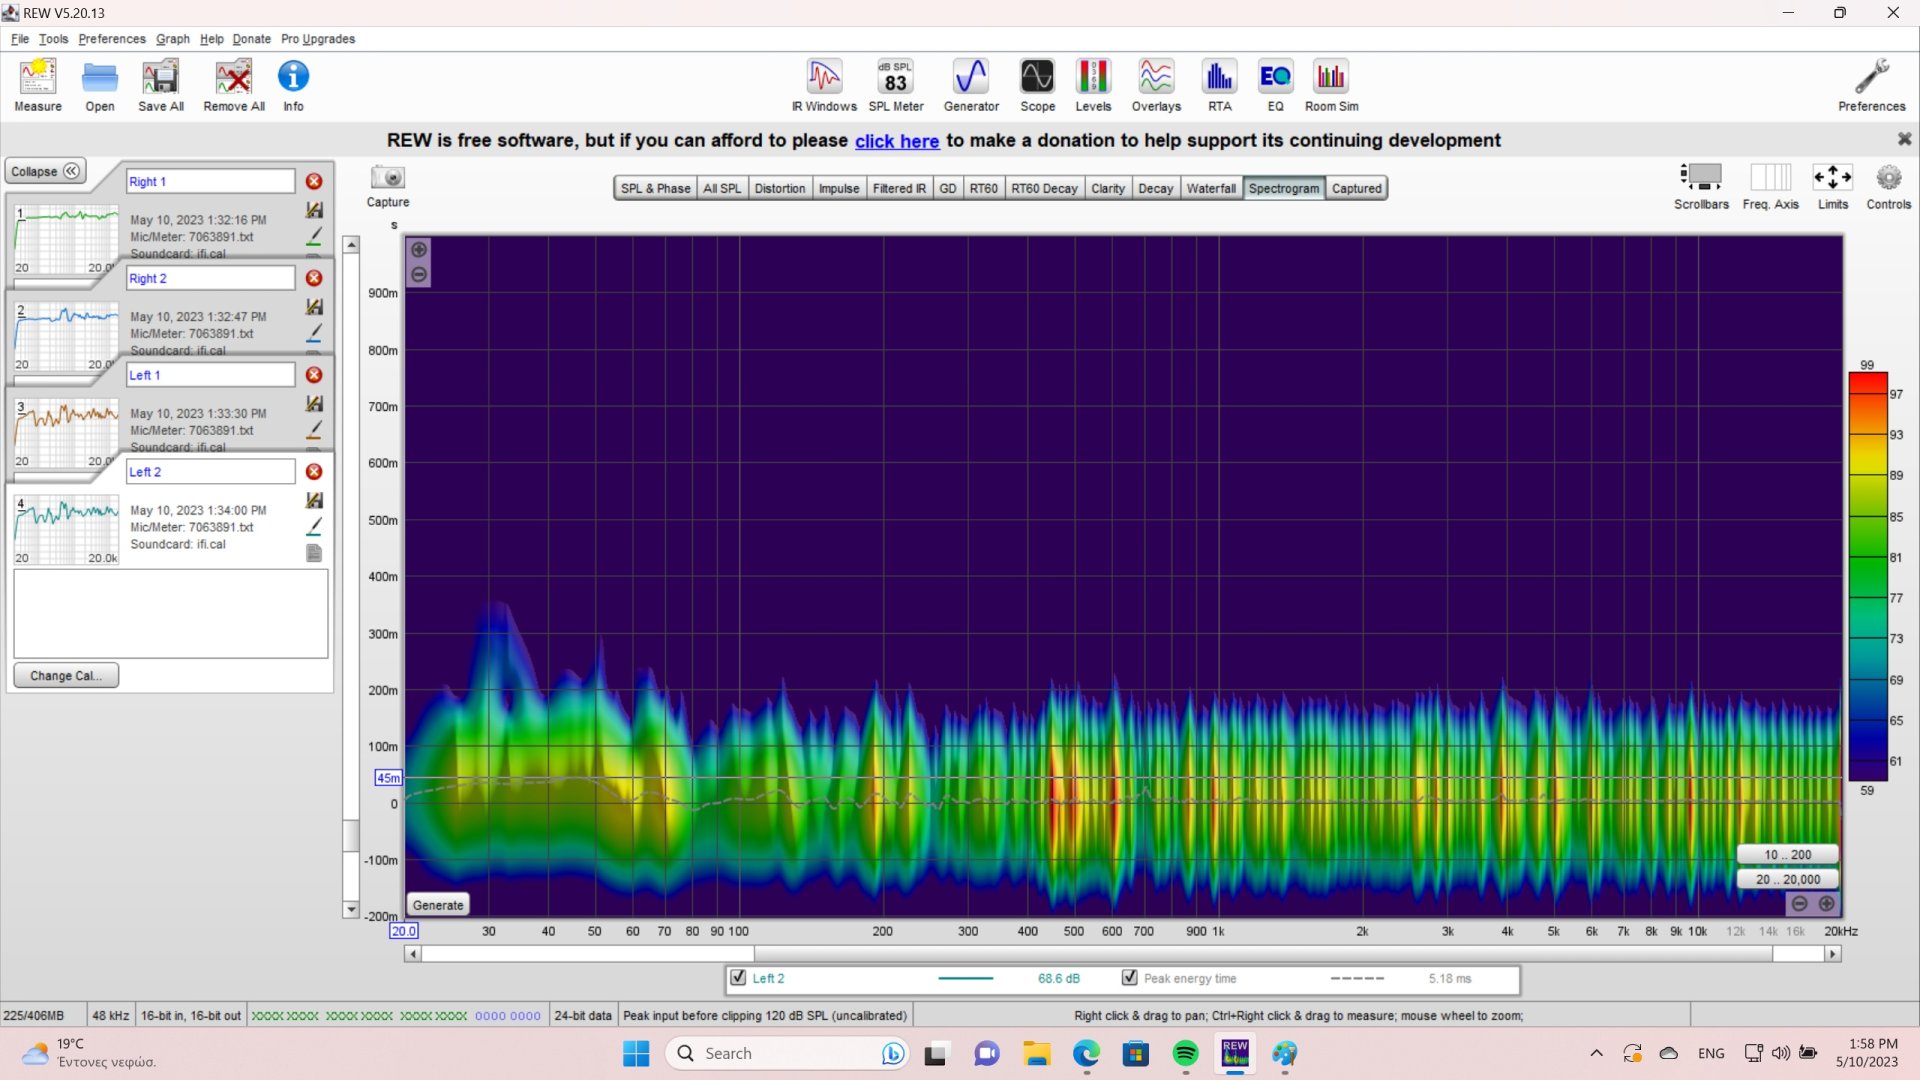Viewport: 1920px width, 1080px height.
Task: Open the Room Sim tool
Action: coord(1331,85)
